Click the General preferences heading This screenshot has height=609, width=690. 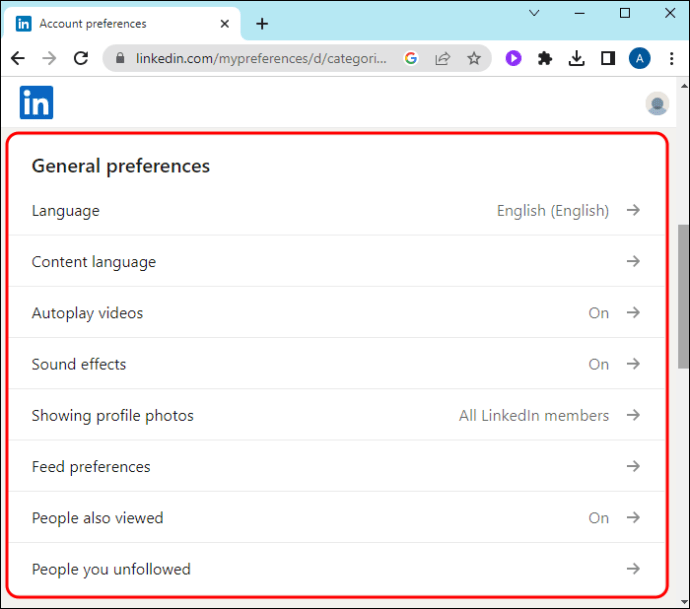point(121,166)
